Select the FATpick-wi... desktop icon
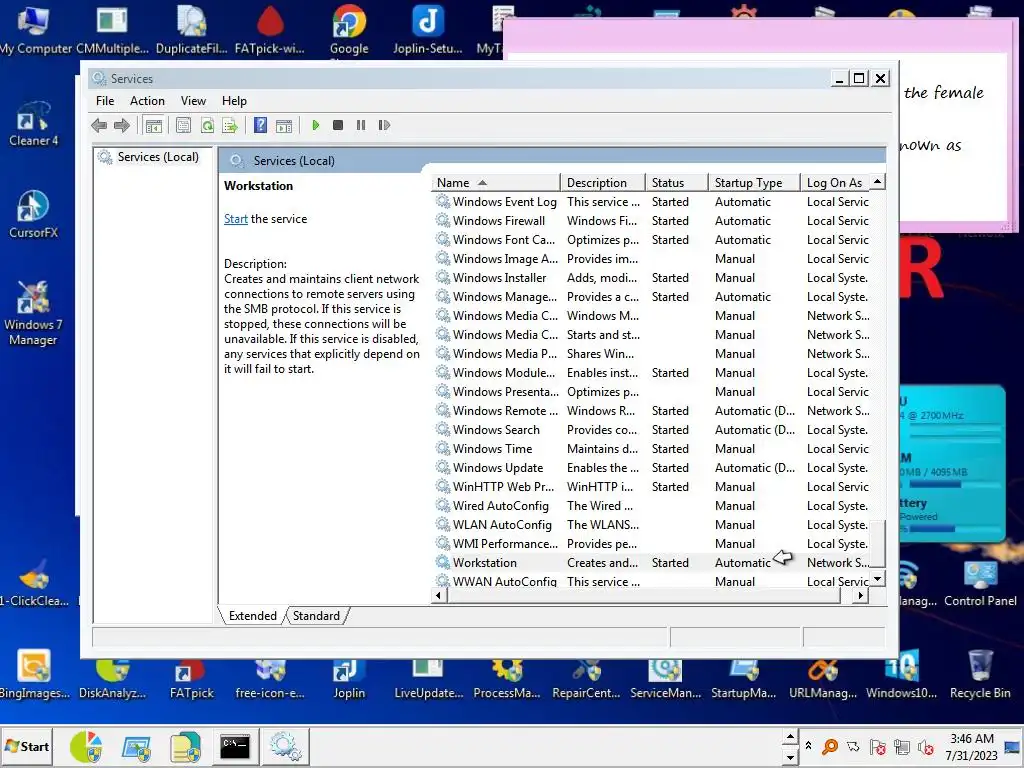Screen dimensions: 1024x768 click(270, 29)
